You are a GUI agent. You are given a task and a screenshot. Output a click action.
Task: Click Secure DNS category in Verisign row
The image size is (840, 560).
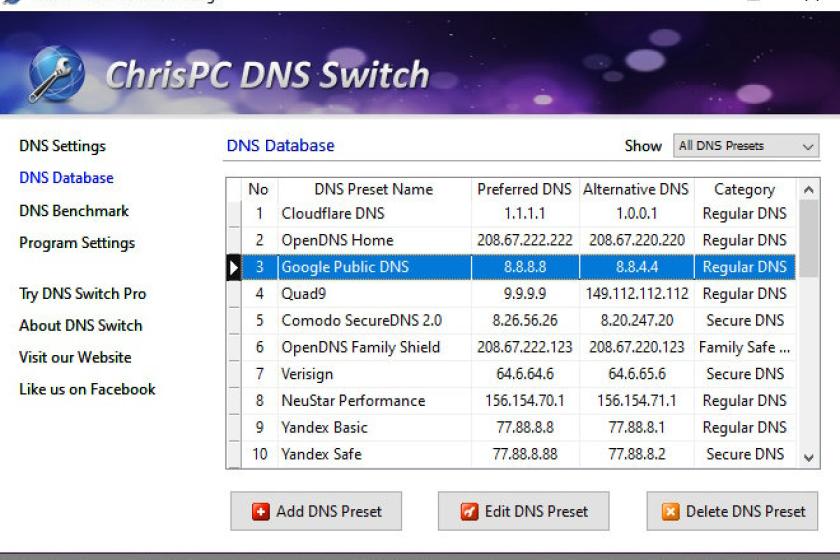click(x=745, y=374)
